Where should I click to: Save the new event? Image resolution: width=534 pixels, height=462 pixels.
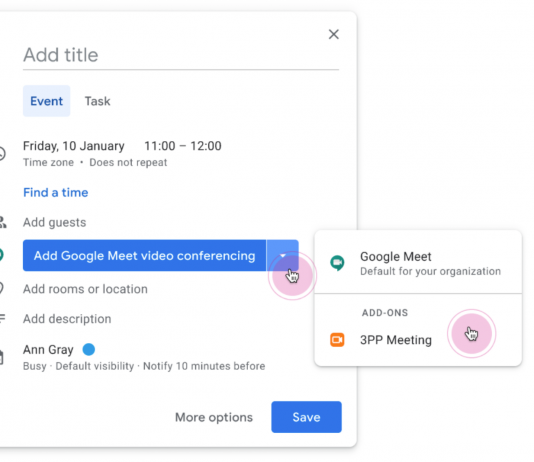(307, 417)
